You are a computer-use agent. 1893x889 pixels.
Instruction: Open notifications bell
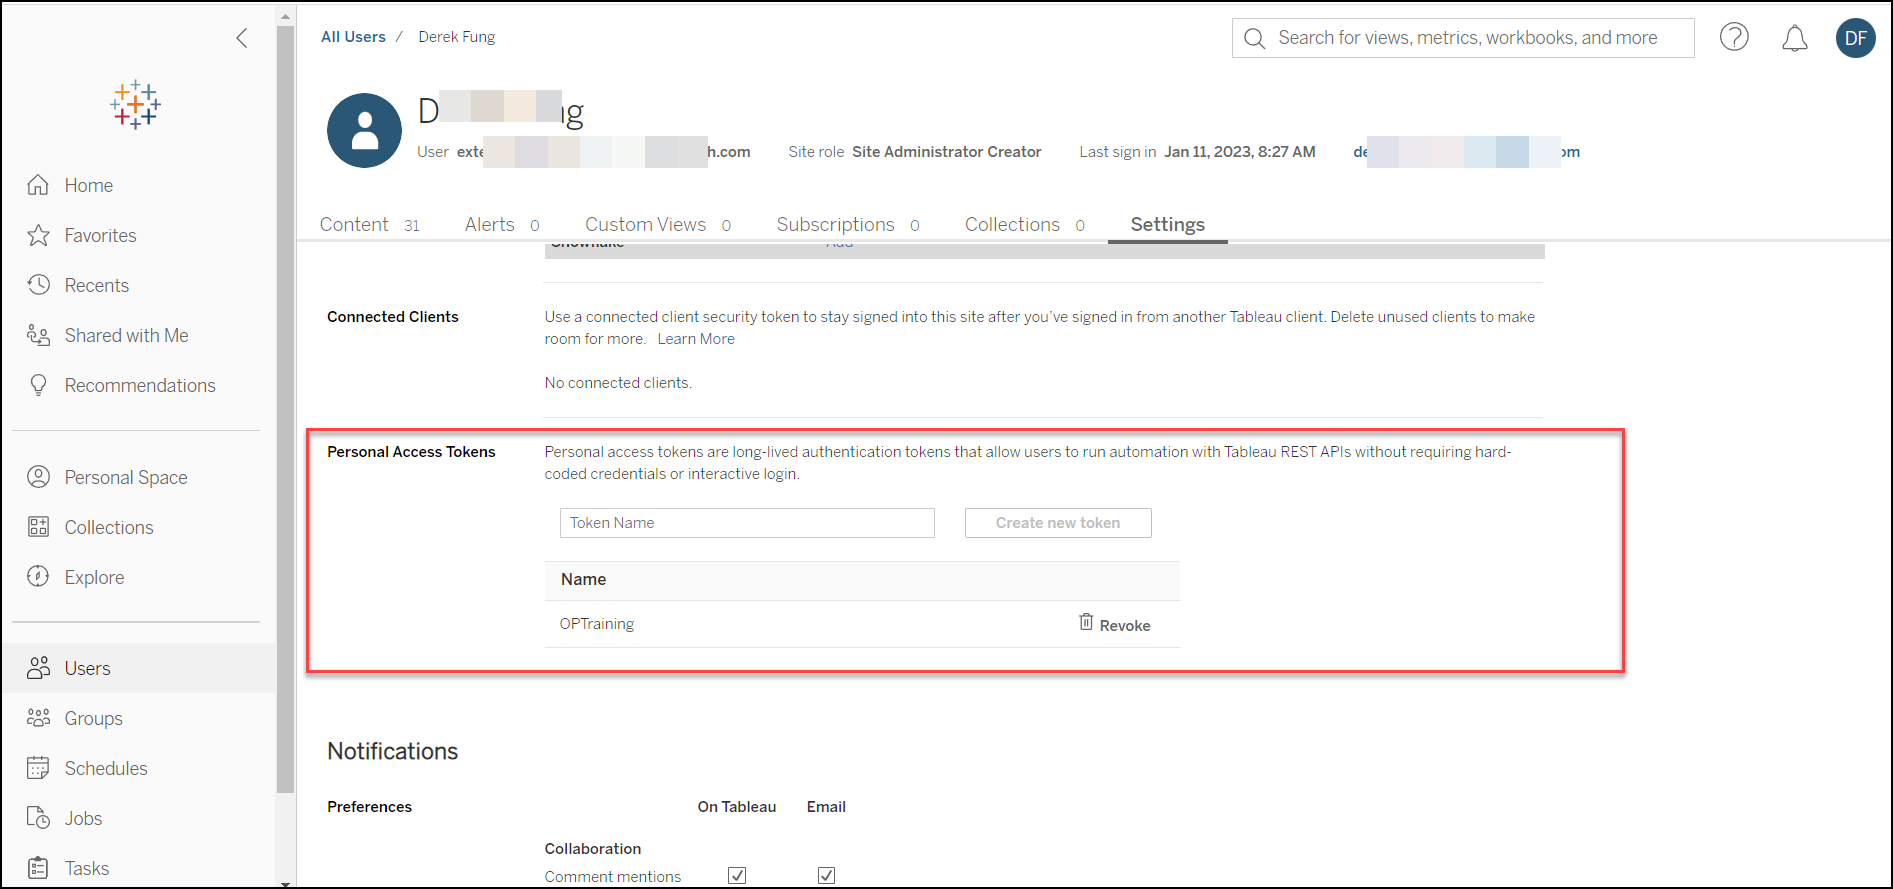[x=1795, y=38]
